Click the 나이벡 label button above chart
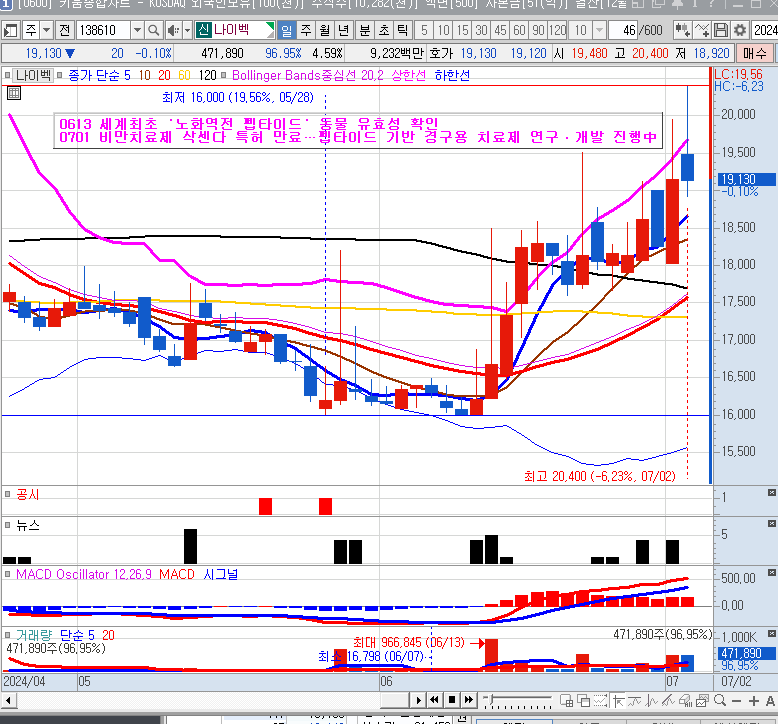The image size is (778, 724). coord(32,75)
